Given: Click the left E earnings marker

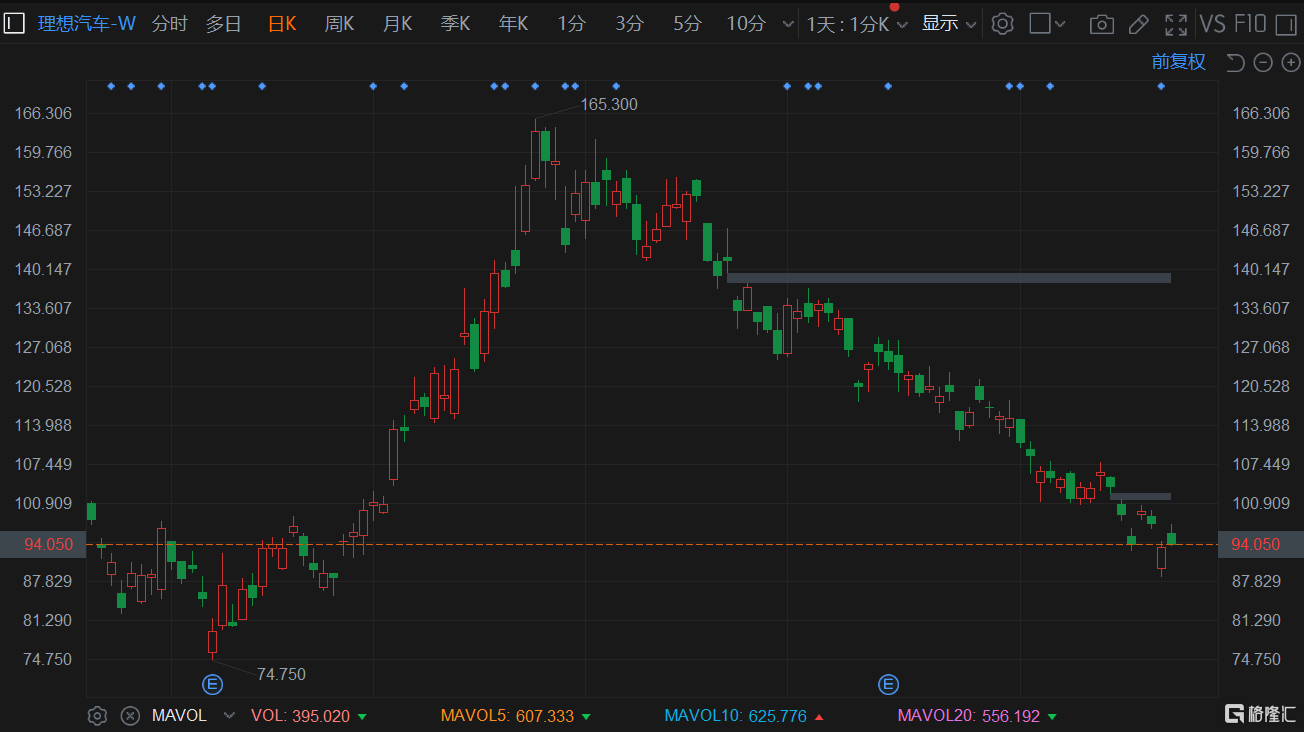Looking at the screenshot, I should pos(212,685).
